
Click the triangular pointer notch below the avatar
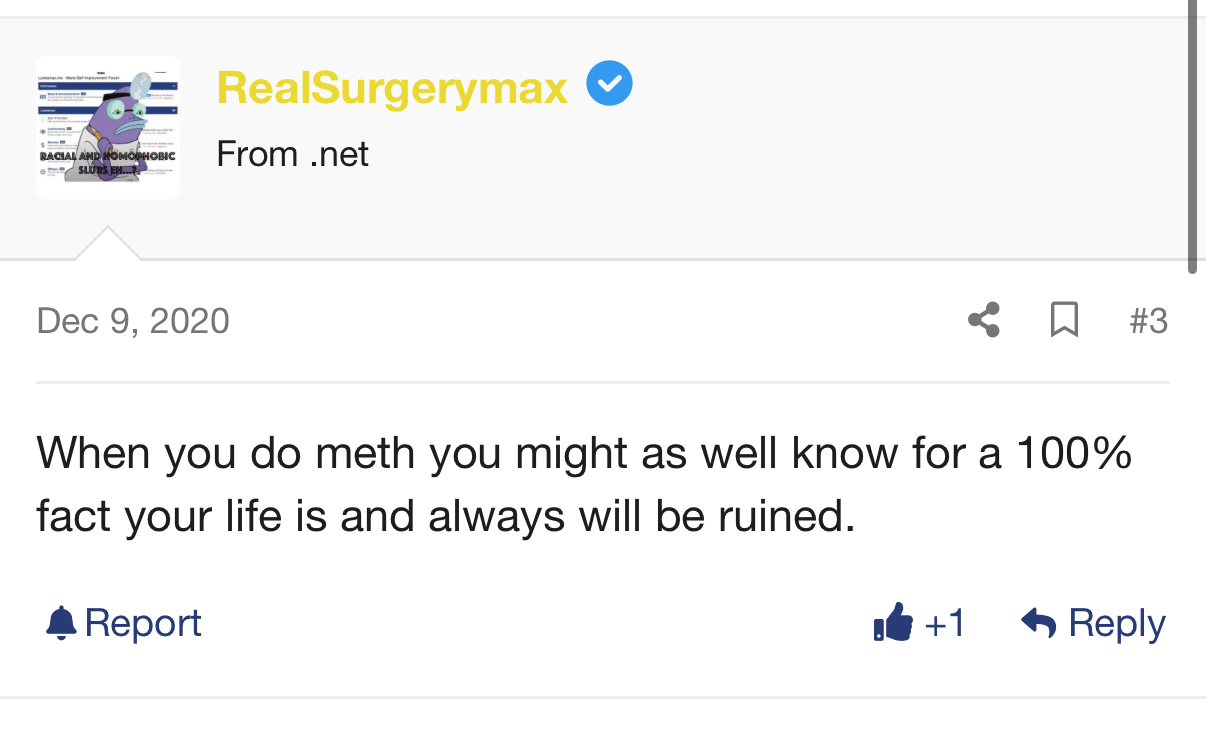[x=107, y=244]
